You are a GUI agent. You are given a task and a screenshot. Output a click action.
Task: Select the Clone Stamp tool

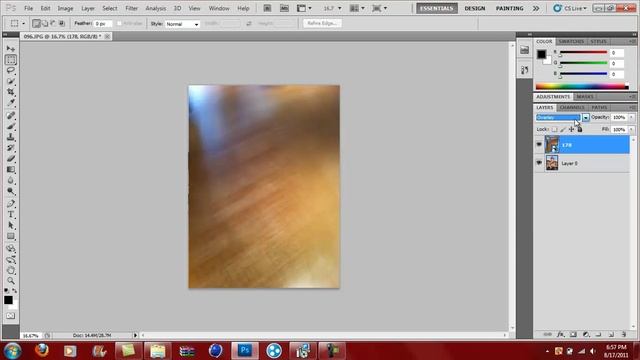pos(11,137)
